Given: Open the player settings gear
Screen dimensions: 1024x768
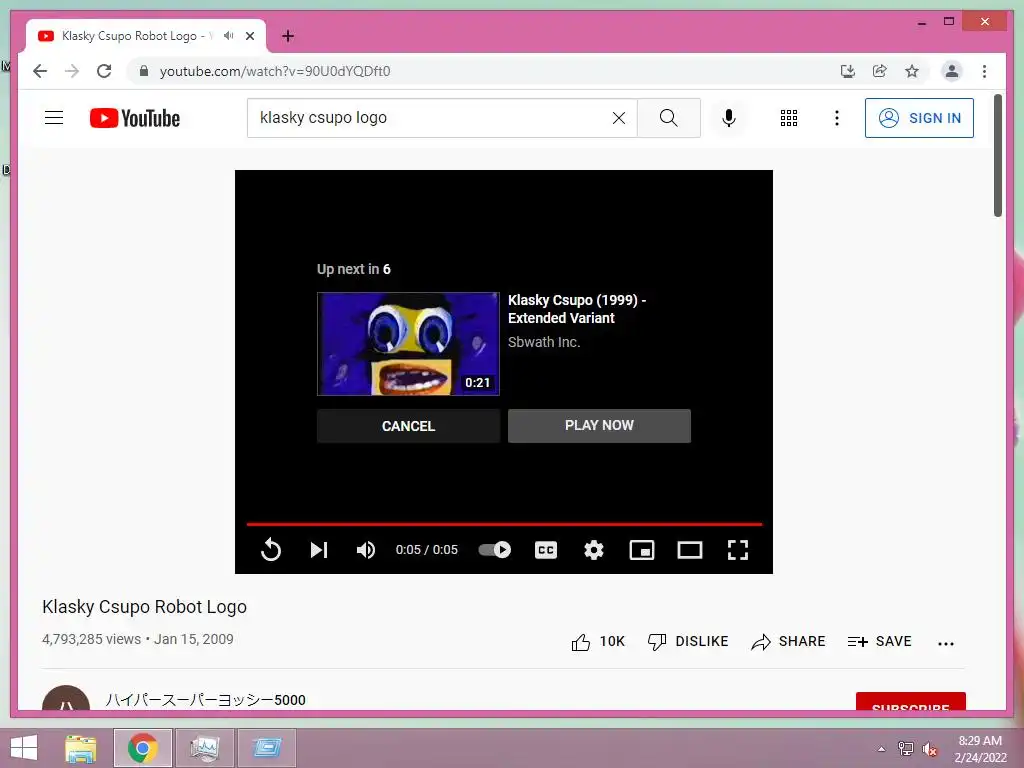Looking at the screenshot, I should tap(594, 550).
